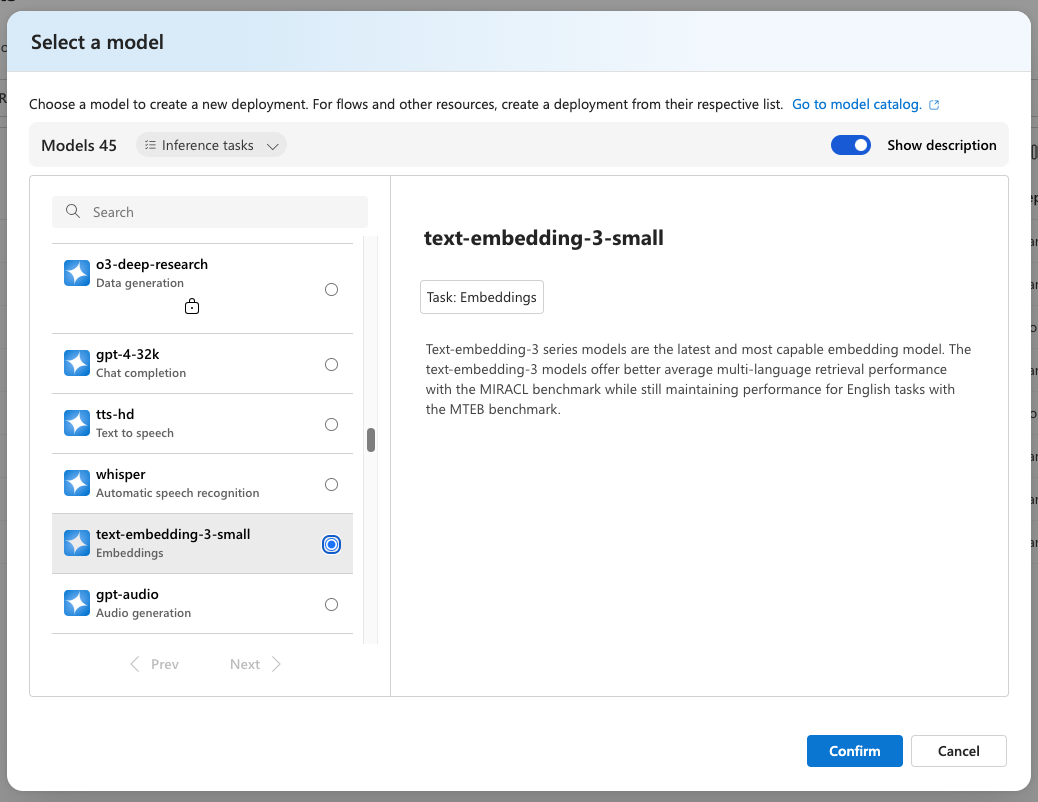The image size is (1038, 802).
Task: Click the 'Chat completion' task label
Action: pos(141,373)
